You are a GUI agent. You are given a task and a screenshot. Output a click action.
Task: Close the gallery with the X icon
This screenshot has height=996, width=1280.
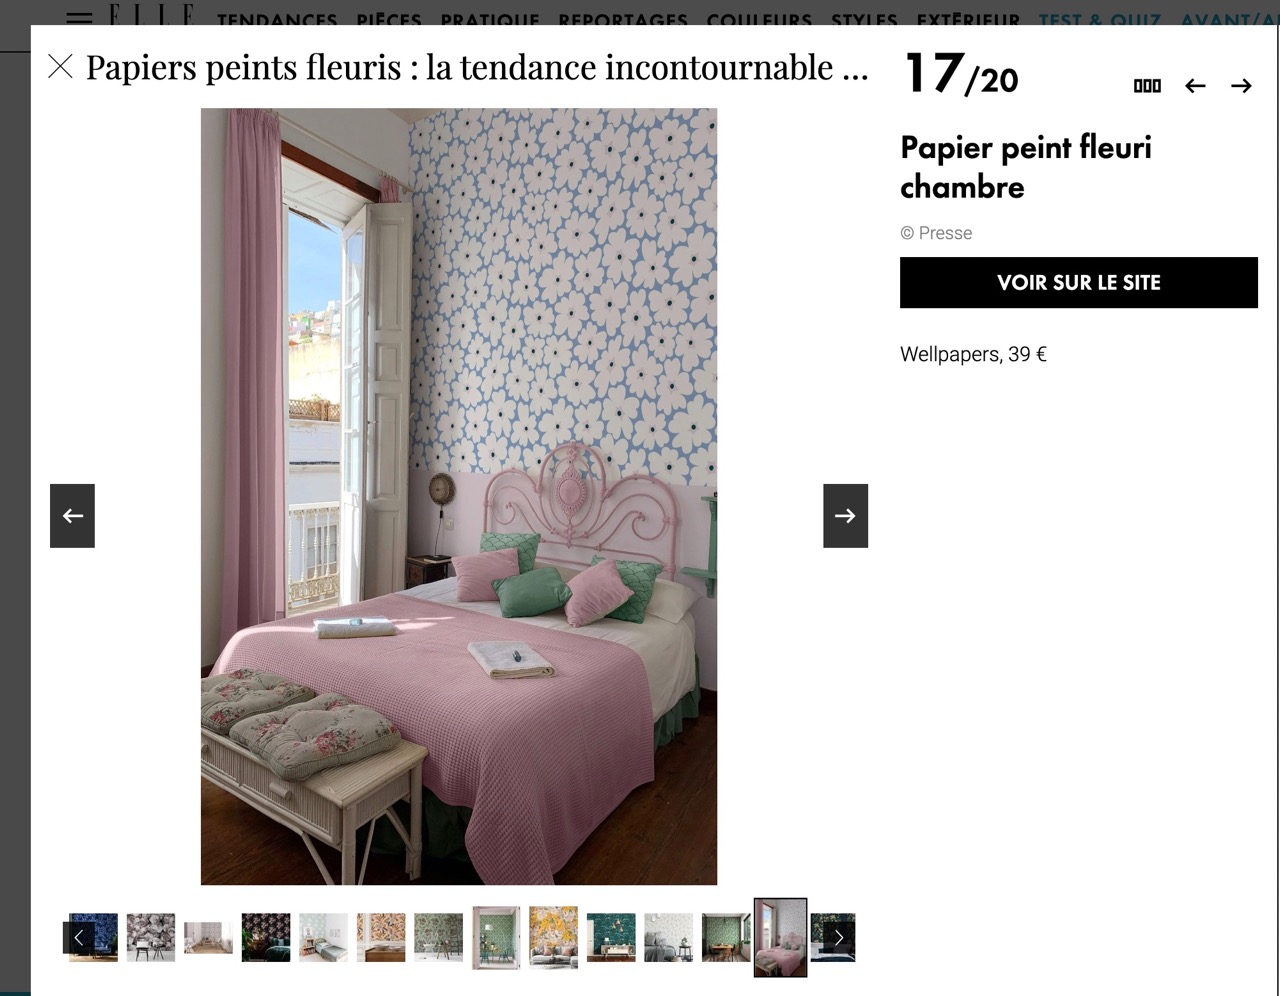click(x=61, y=67)
